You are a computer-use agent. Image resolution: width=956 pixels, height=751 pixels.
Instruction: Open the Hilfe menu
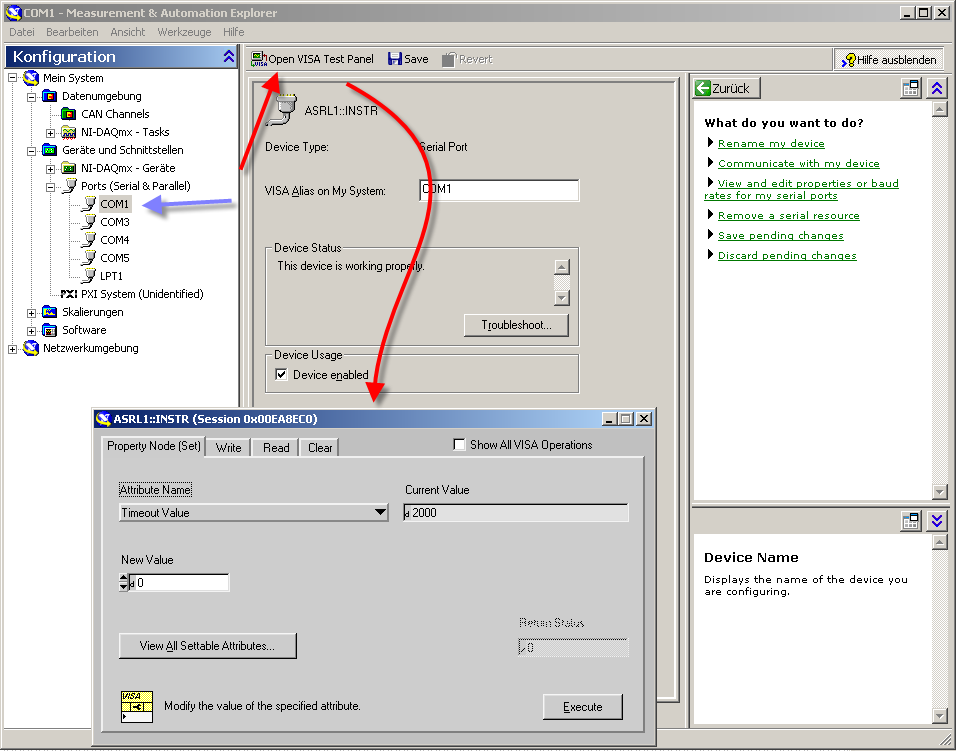pos(234,32)
